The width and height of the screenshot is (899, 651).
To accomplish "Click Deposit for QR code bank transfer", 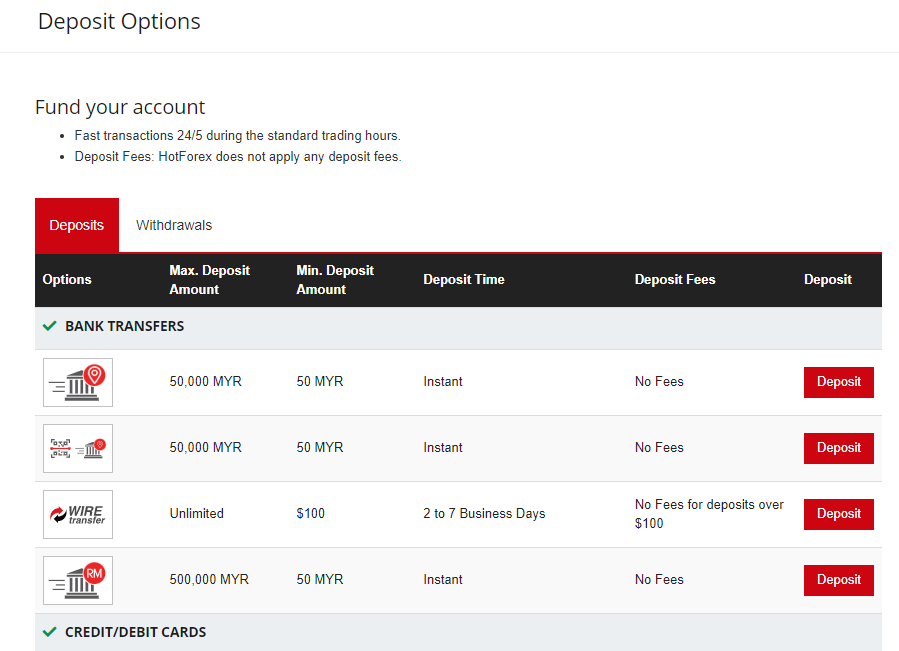I will coord(839,449).
